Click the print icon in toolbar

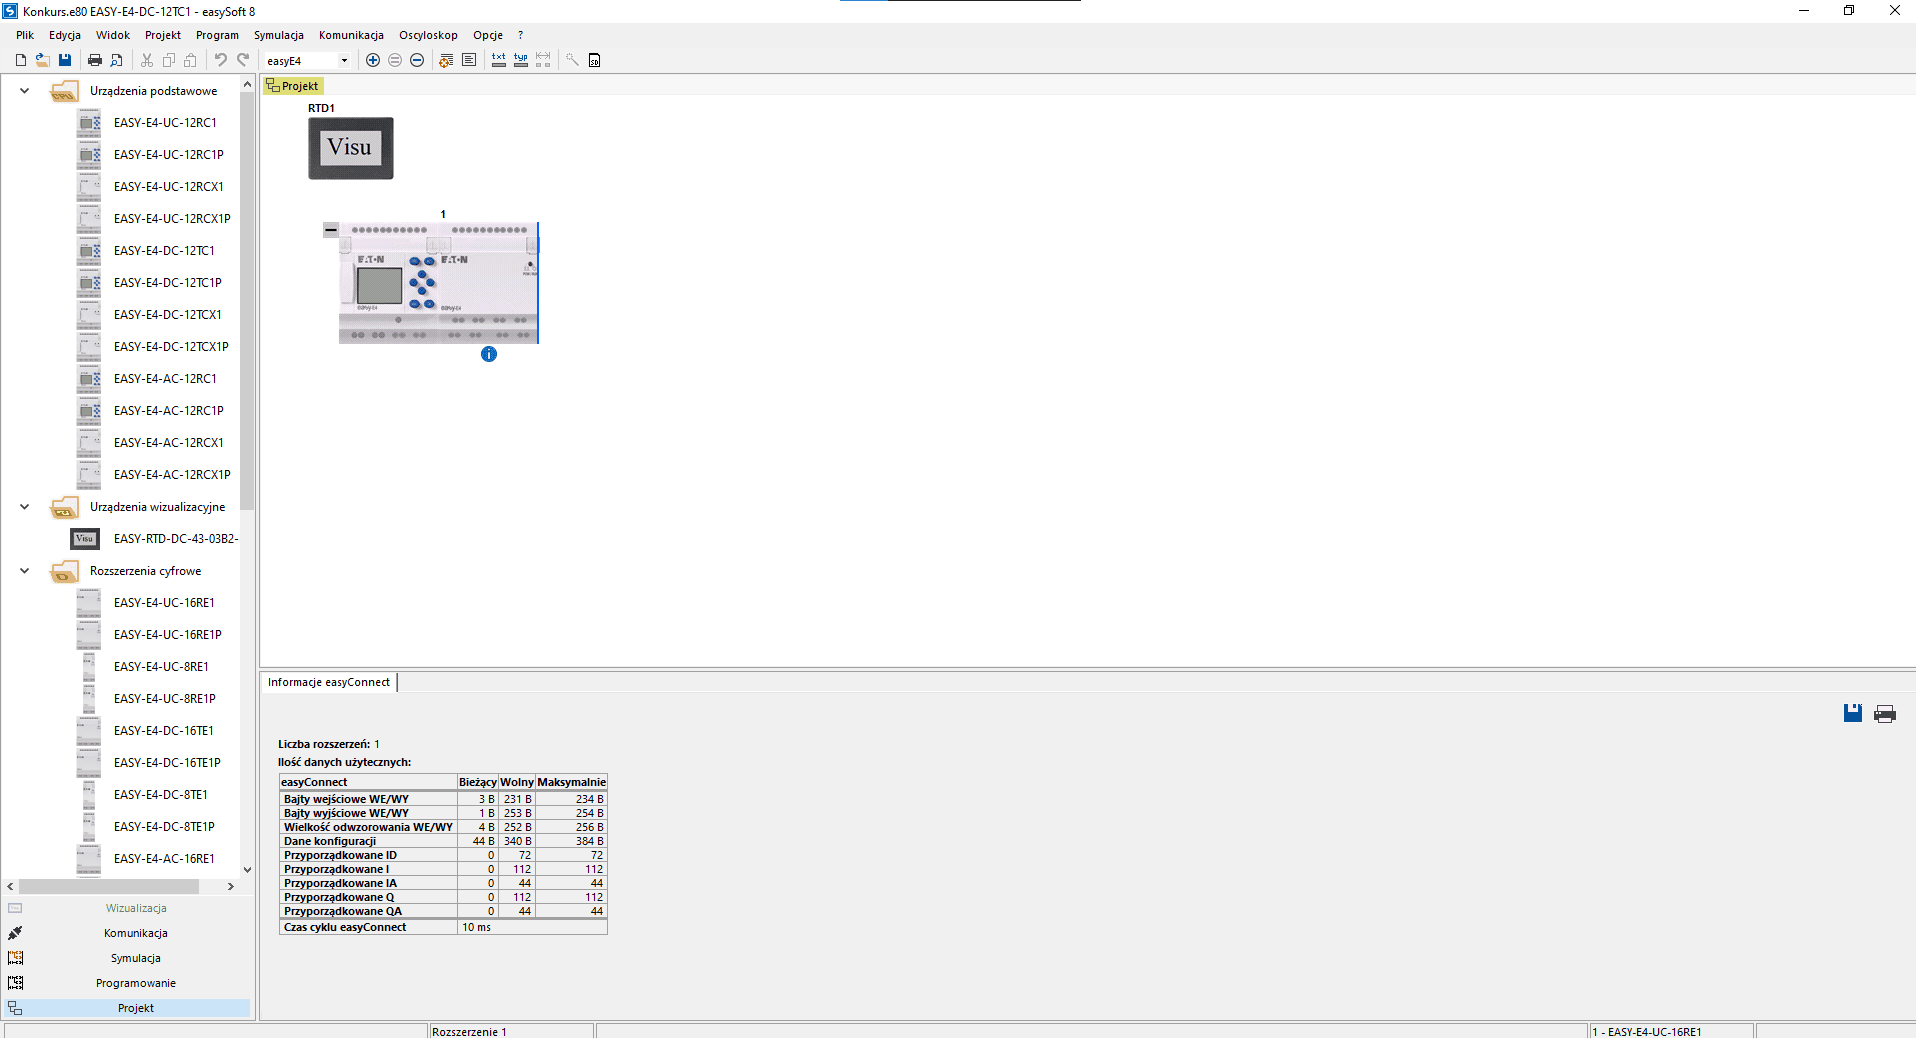95,60
